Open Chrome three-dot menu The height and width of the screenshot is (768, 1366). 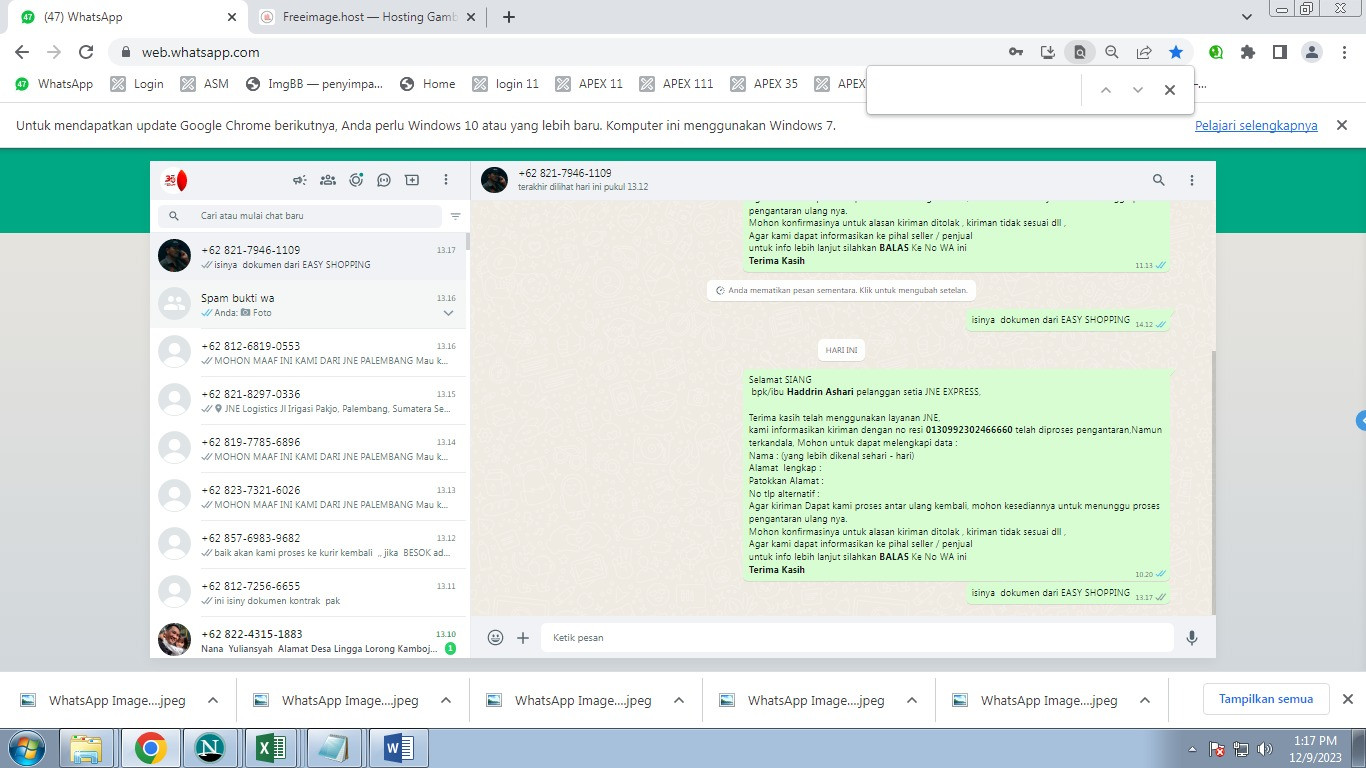coord(1343,52)
